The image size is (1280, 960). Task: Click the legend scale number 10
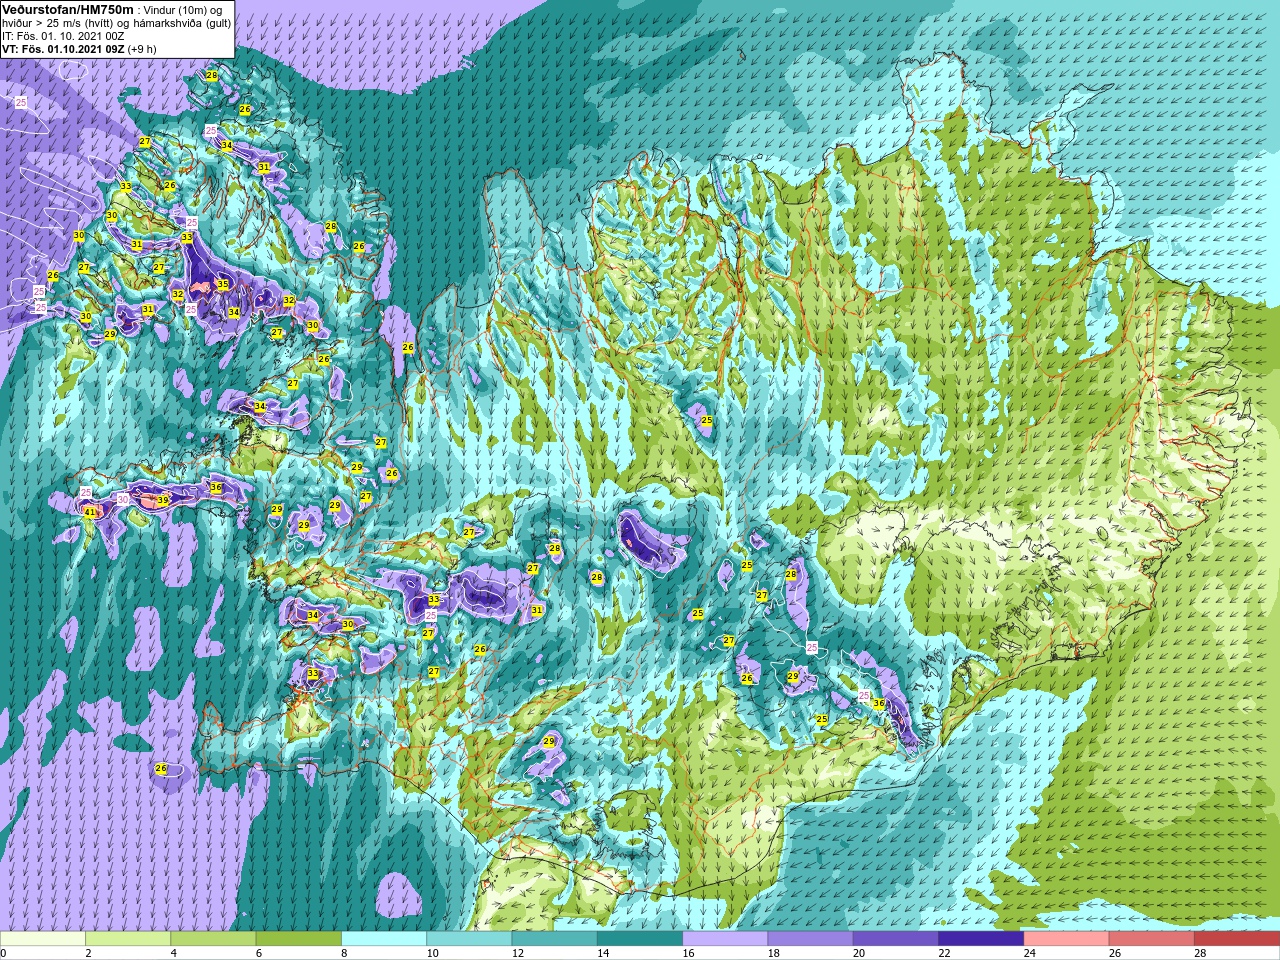click(432, 953)
